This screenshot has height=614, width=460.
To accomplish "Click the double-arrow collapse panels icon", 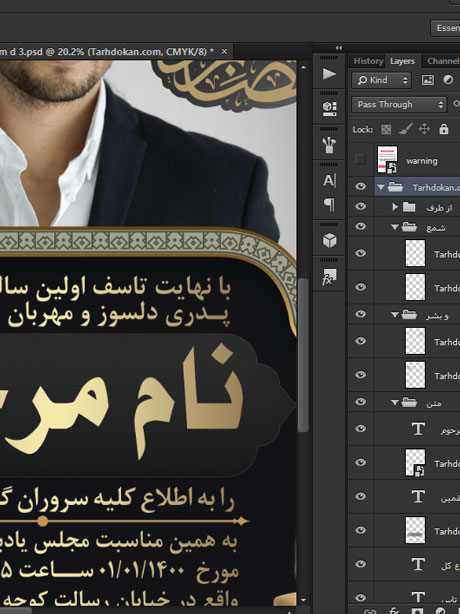I will pos(339,48).
